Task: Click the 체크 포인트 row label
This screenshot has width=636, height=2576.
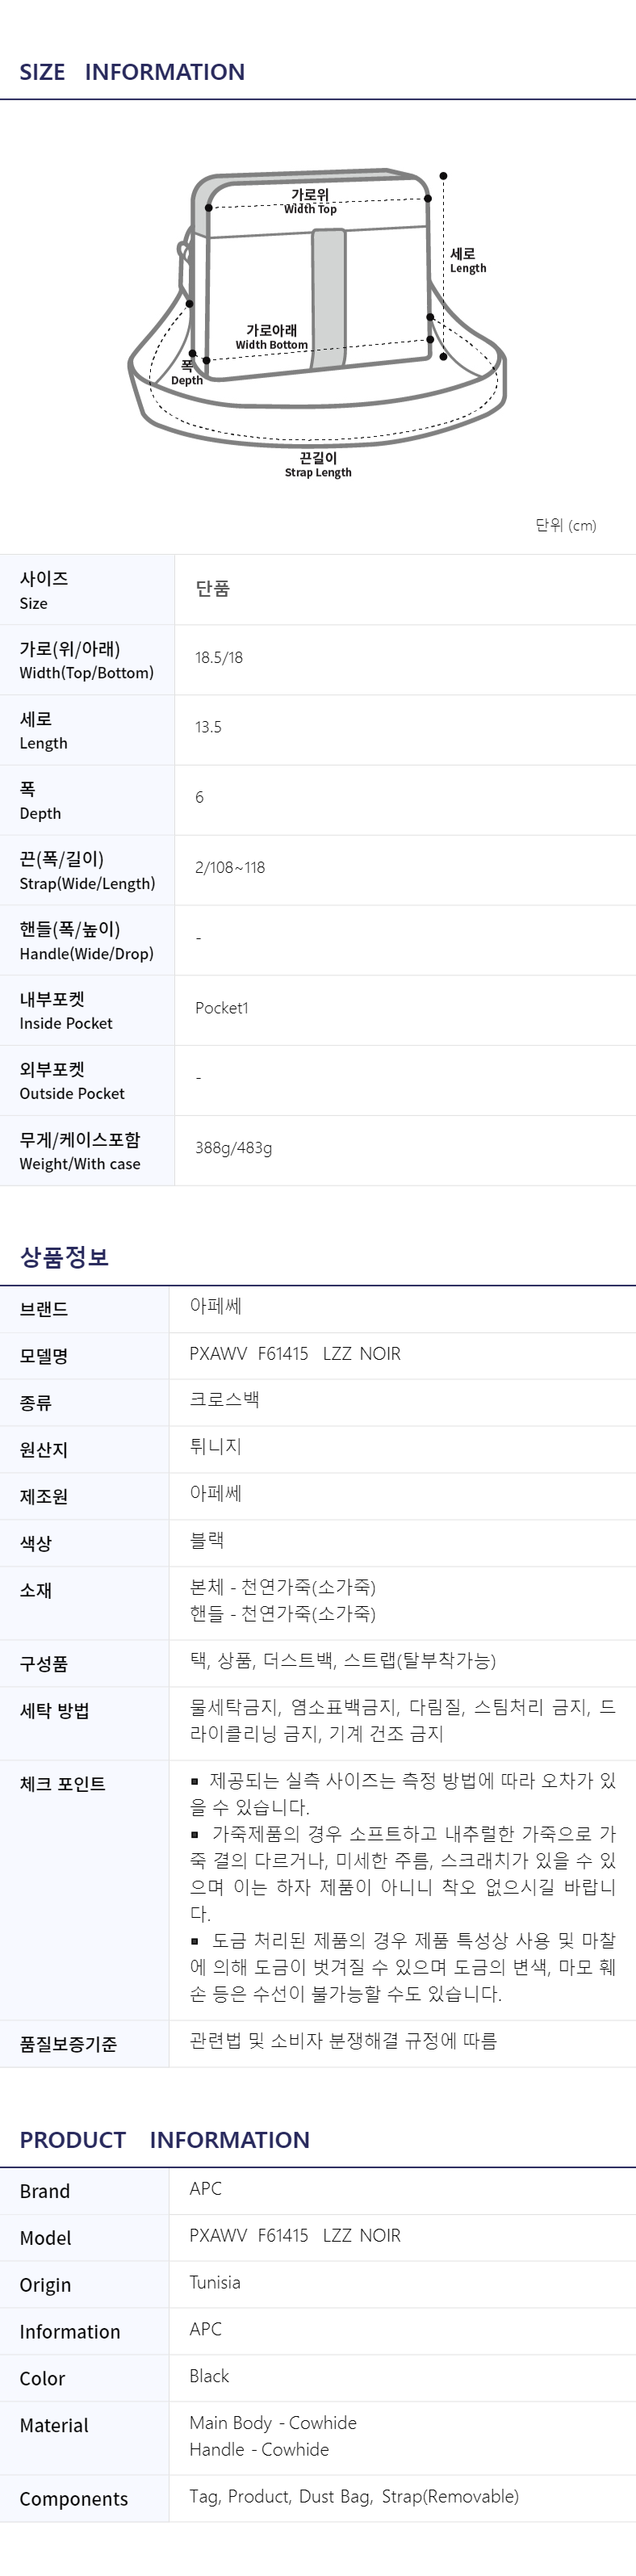Action: click(x=62, y=1784)
